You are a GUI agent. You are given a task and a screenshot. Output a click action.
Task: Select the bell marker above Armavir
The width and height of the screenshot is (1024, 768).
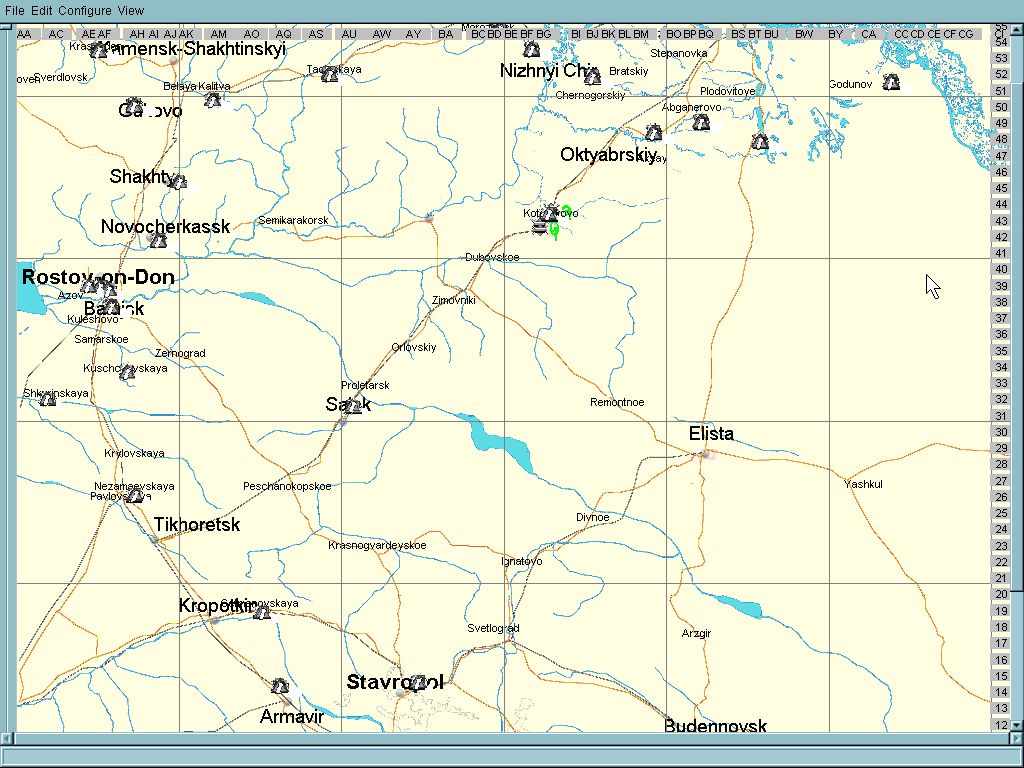point(280,686)
